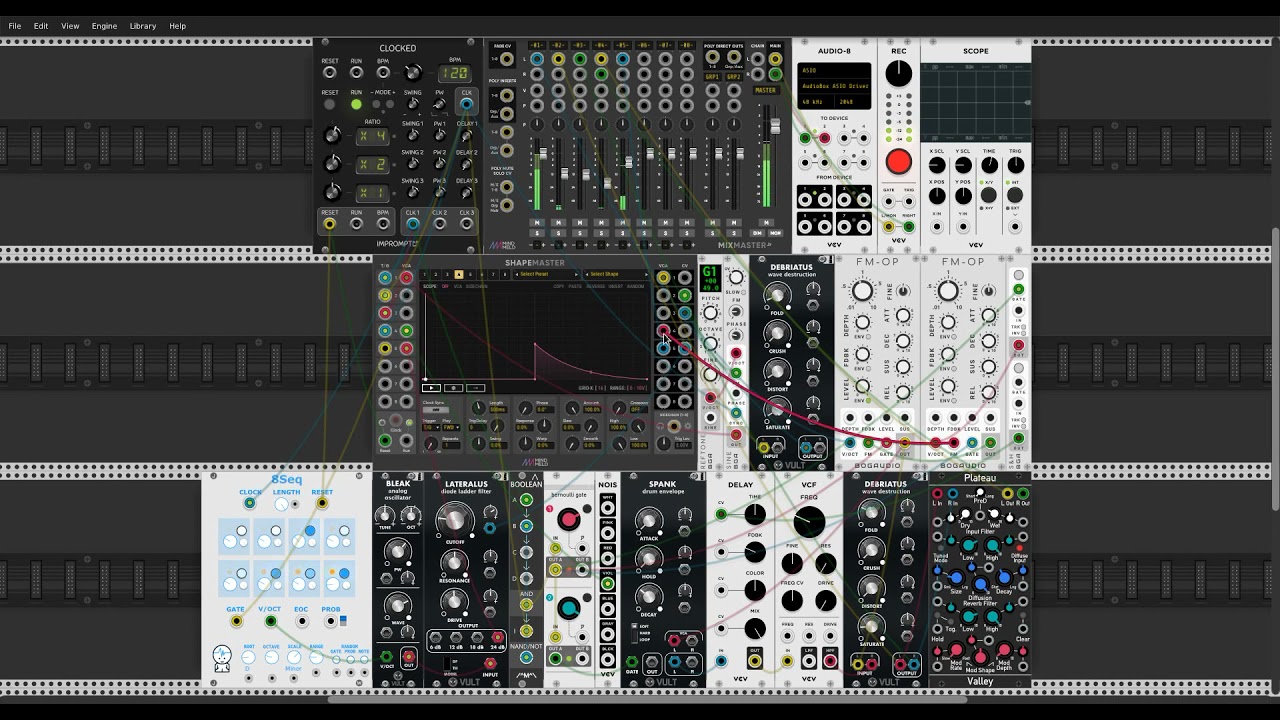Screen dimensions: 1280x720
Task: Click INVERT in ShapeMaster
Action: 616,286
